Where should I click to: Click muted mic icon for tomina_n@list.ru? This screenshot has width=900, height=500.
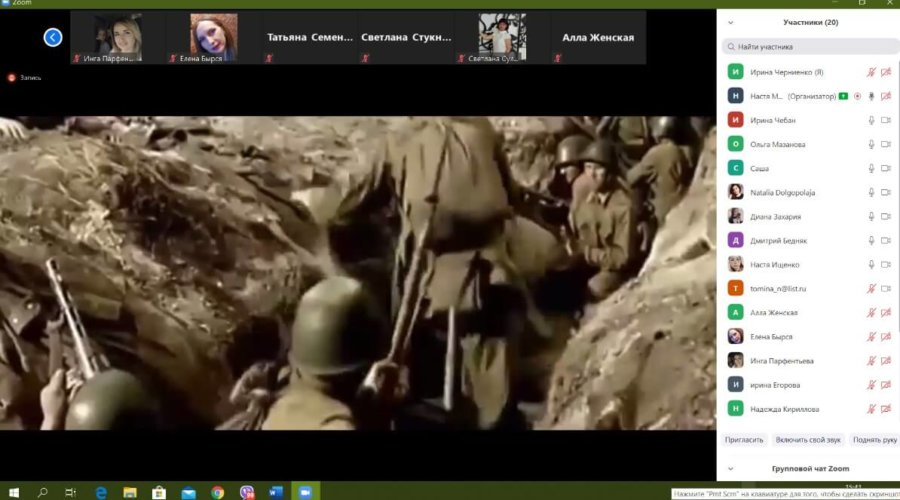[x=871, y=289]
